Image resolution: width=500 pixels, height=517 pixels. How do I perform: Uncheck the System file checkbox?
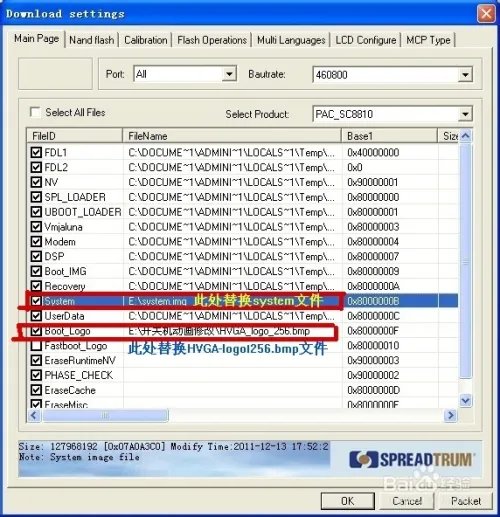point(36,301)
